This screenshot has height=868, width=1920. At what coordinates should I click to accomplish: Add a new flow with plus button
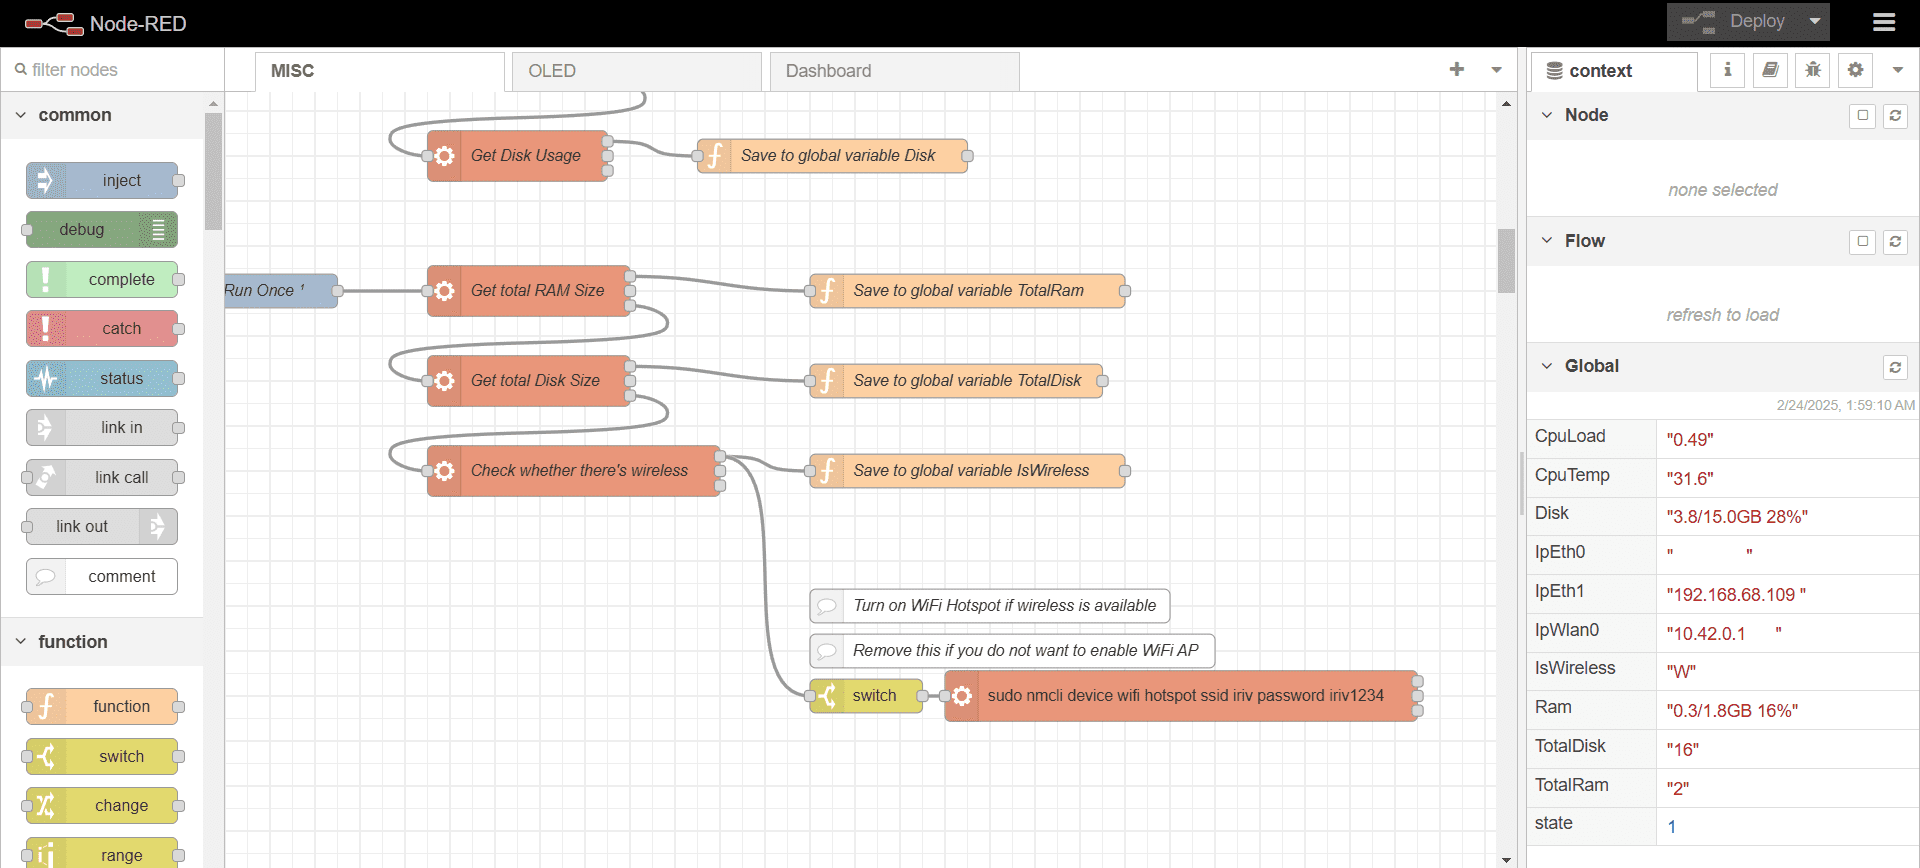pos(1456,70)
